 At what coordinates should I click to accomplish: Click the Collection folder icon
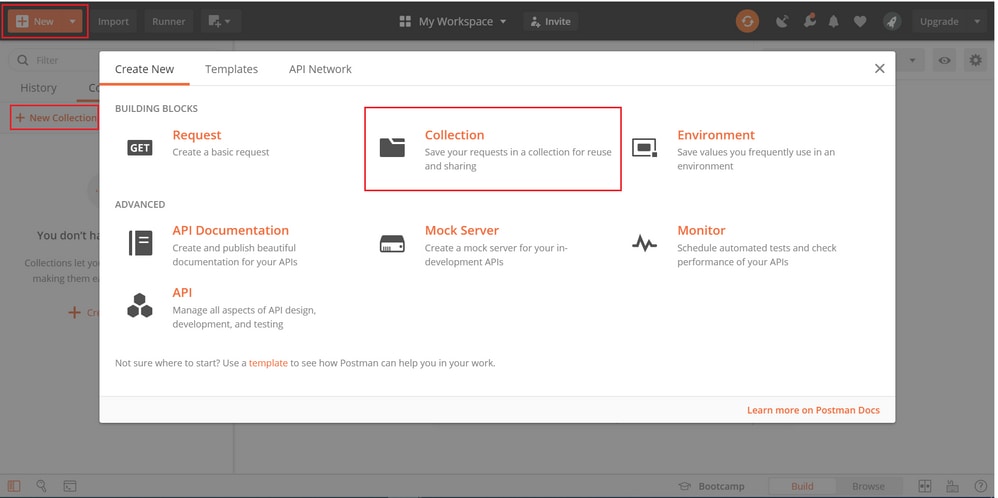pyautogui.click(x=392, y=147)
